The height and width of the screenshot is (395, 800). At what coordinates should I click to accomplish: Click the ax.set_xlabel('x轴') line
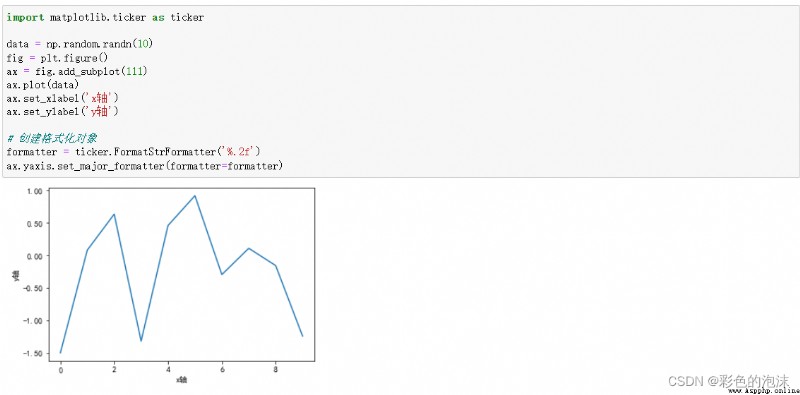62,97
